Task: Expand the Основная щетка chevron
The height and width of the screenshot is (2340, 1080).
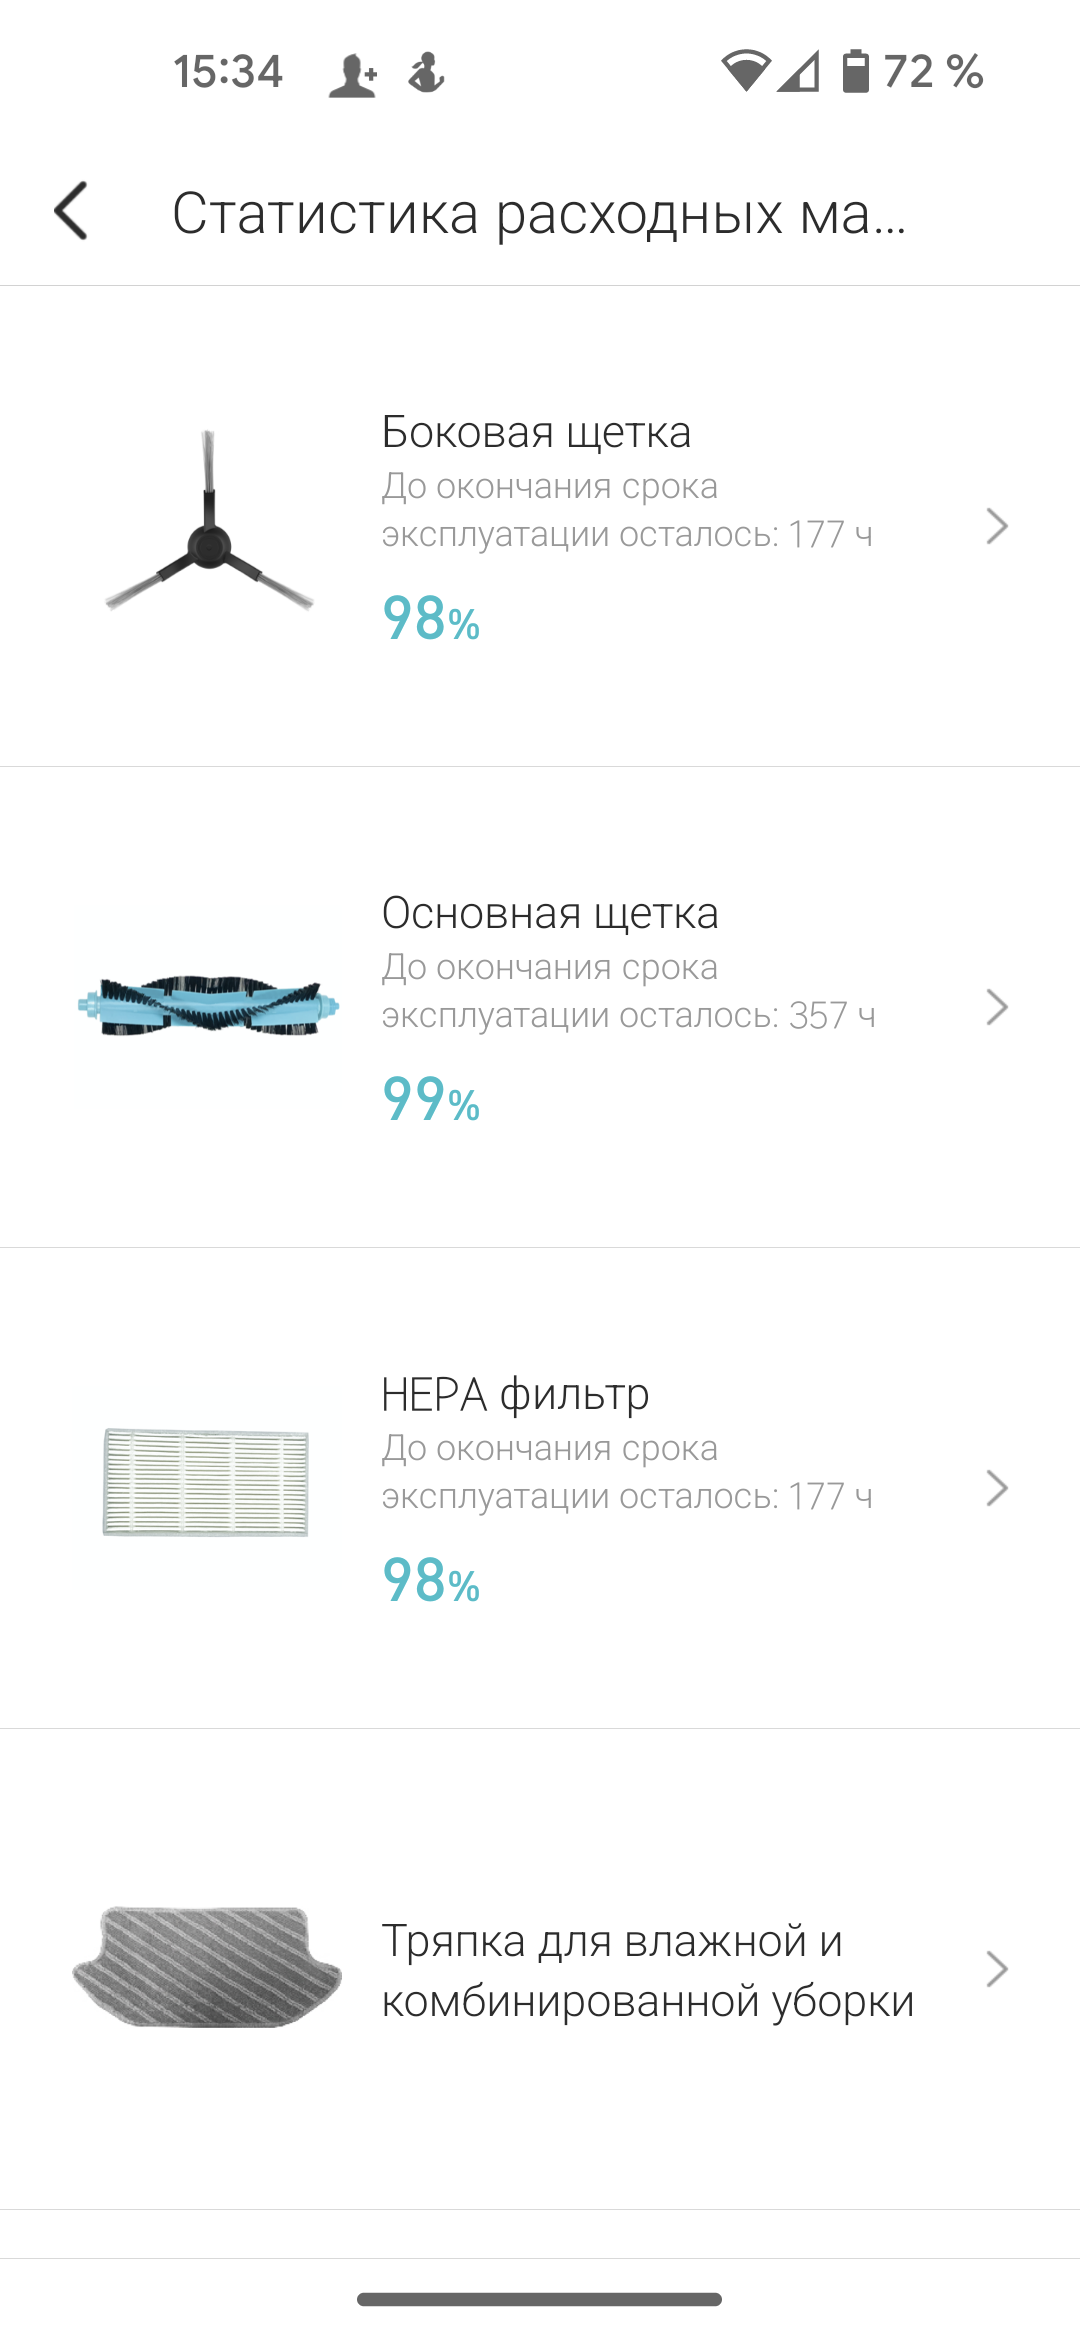Action: [996, 1007]
